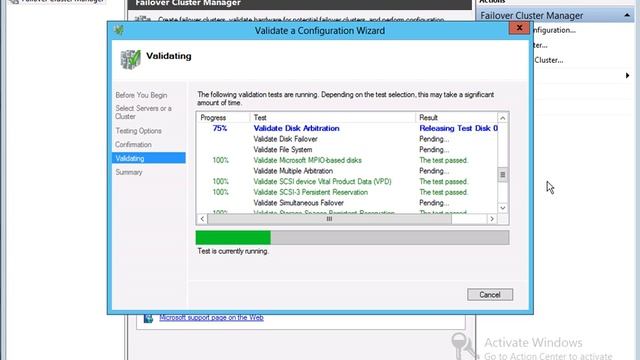Viewport: 640px width, 360px height.
Task: Close the Validate a Configuration Wizard
Action: (519, 28)
